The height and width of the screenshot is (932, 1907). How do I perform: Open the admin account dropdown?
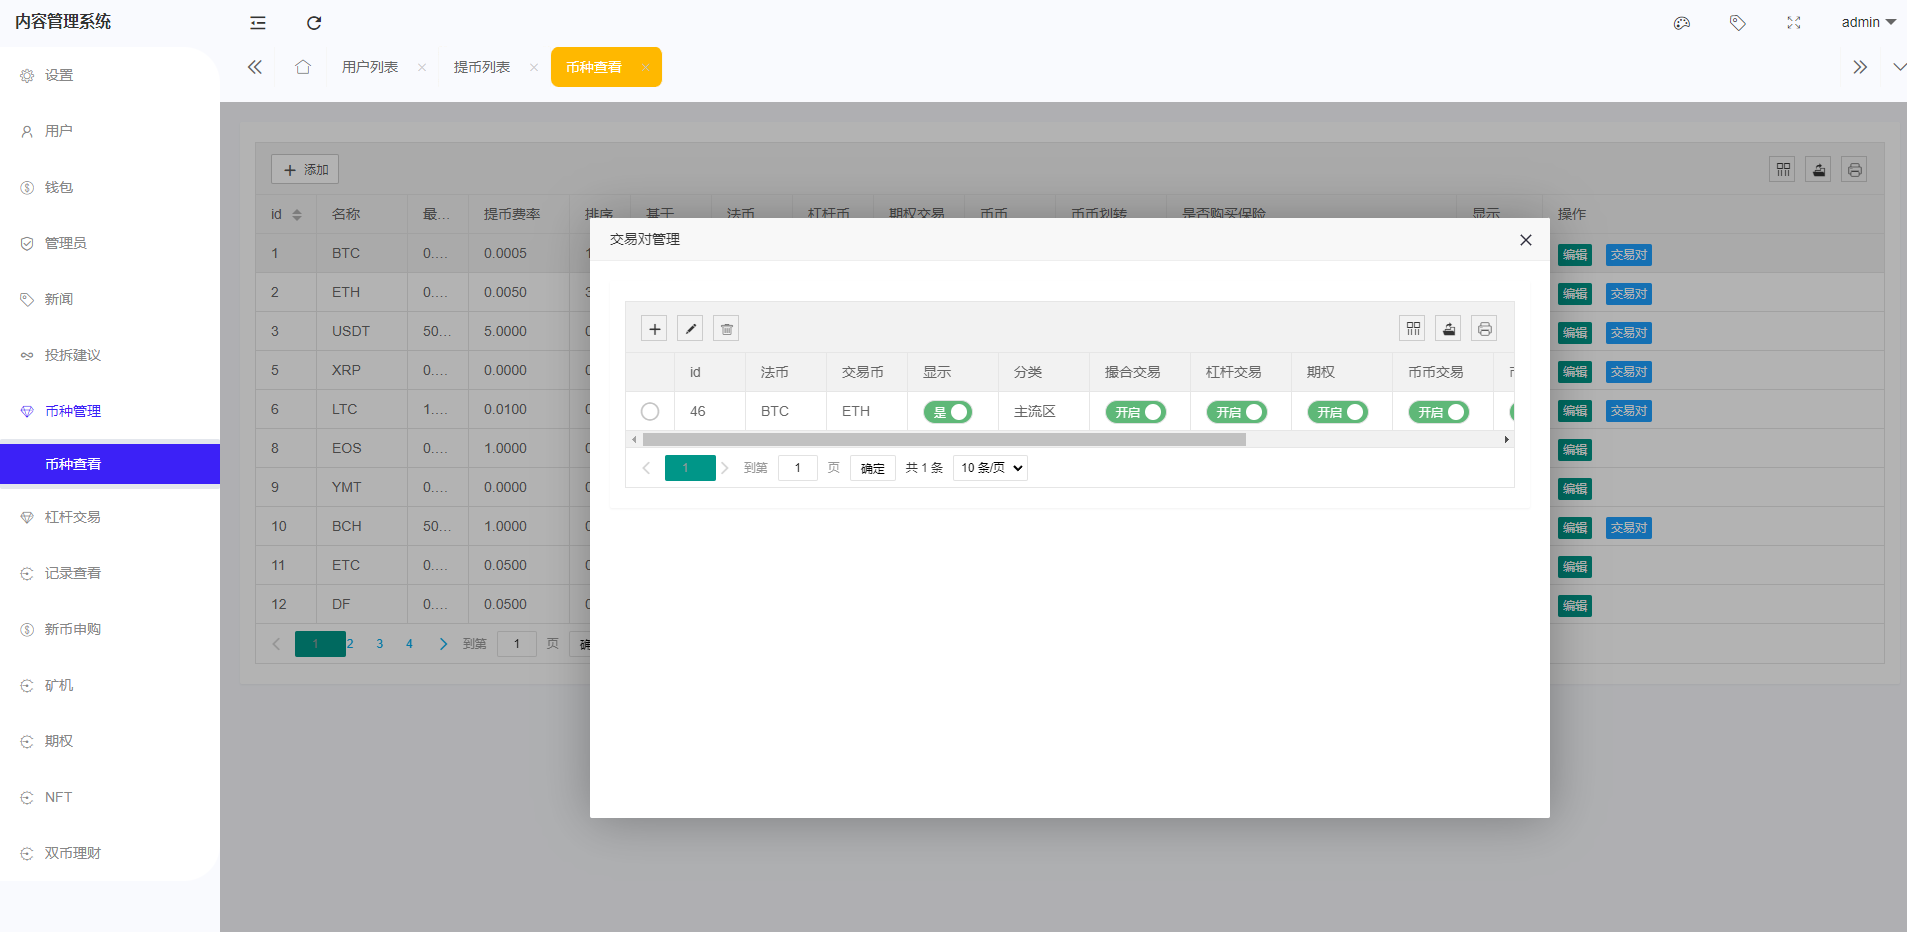click(1866, 22)
